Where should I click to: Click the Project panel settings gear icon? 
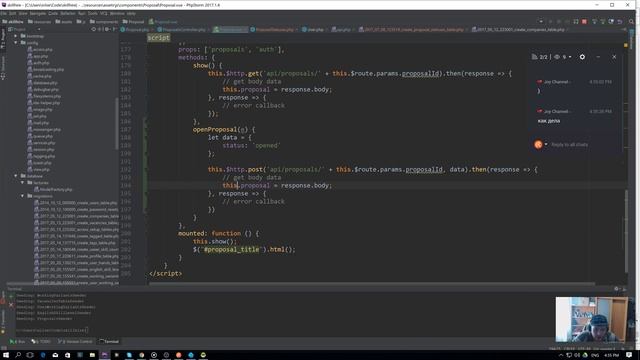click(107, 29)
